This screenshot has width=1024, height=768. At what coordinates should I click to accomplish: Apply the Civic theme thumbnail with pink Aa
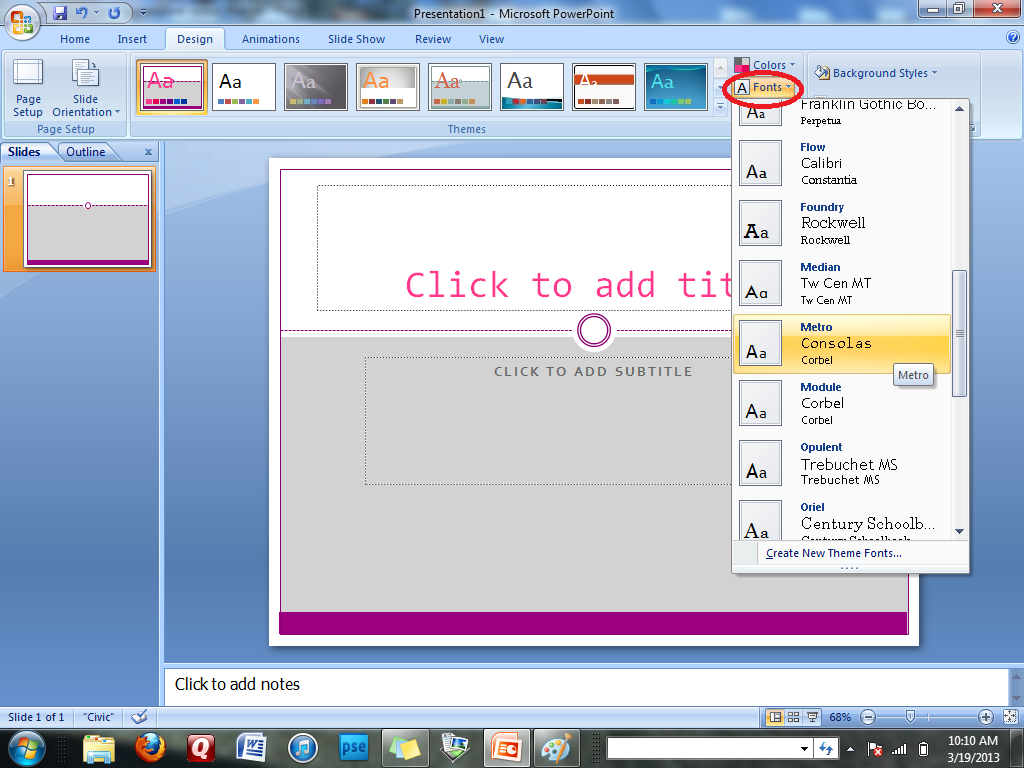pyautogui.click(x=172, y=86)
